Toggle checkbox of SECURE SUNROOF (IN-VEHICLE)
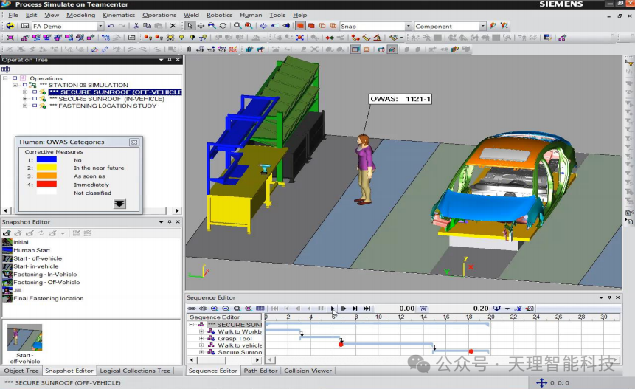 click(x=34, y=99)
